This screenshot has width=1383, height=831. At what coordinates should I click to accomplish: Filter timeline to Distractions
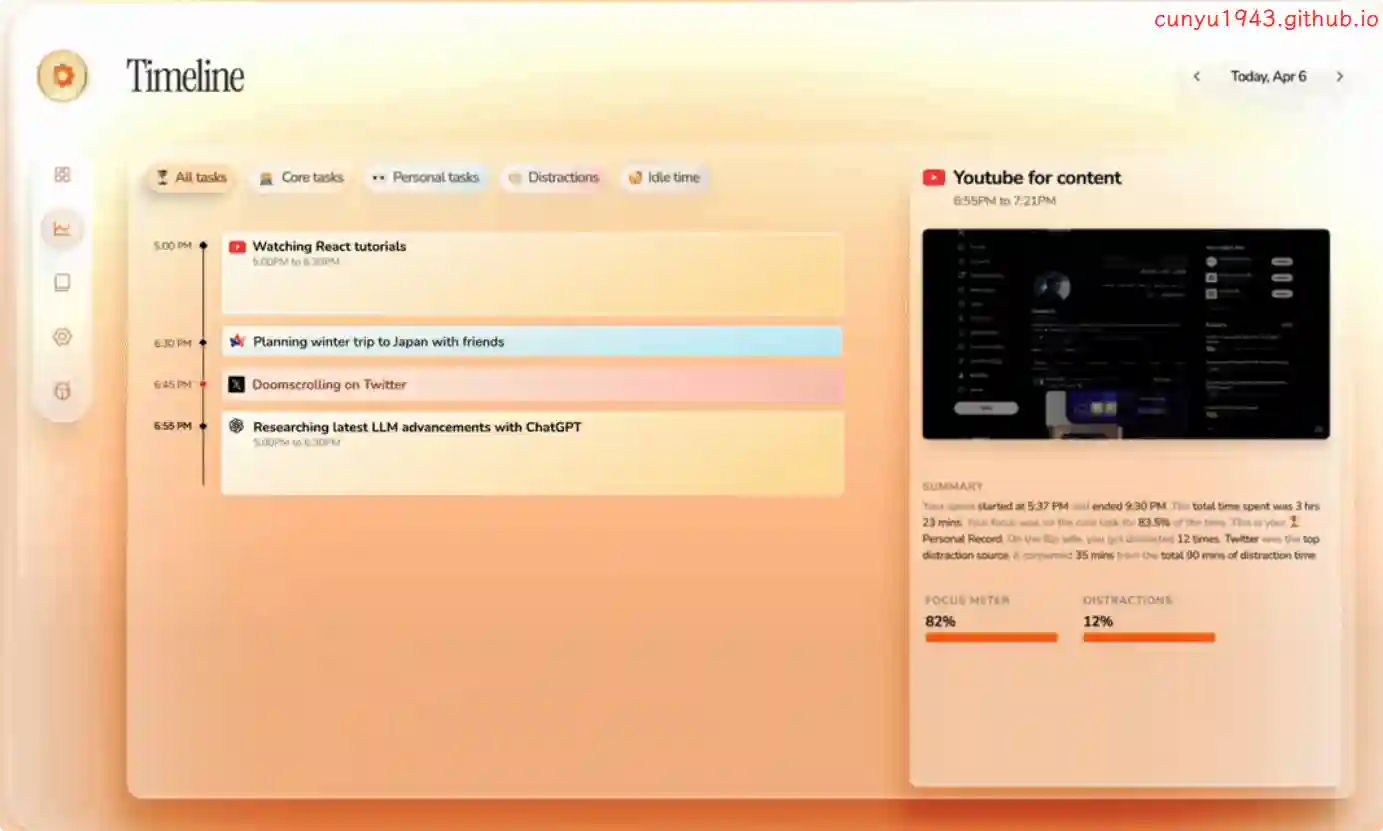tap(553, 178)
